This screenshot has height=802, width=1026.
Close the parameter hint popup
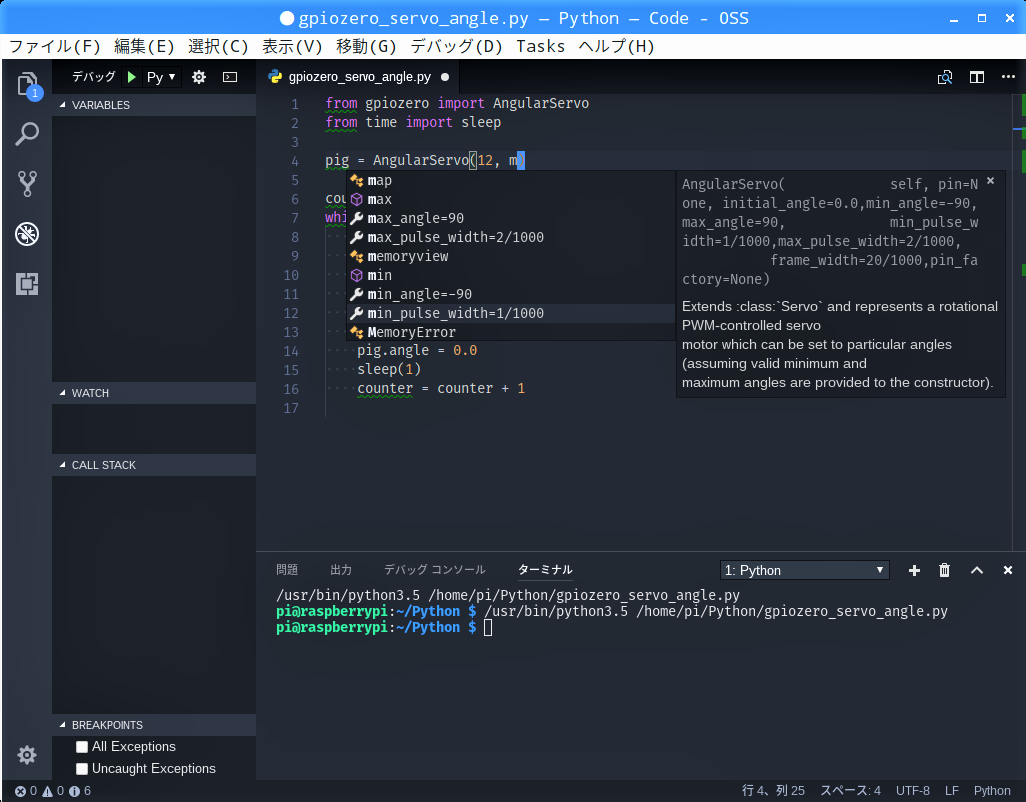[x=991, y=181]
